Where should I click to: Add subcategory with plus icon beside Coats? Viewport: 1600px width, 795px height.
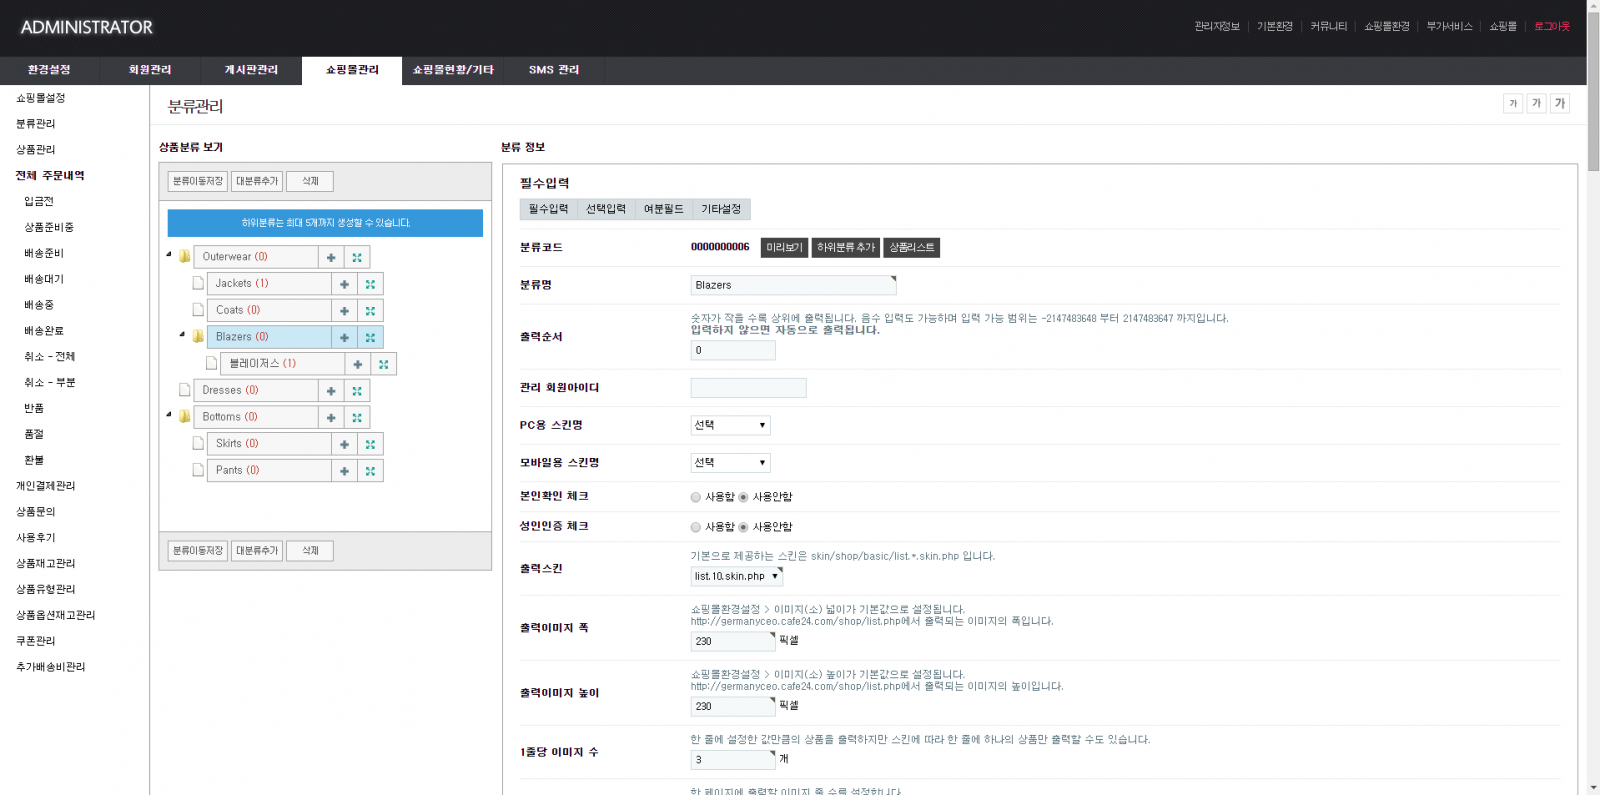click(x=344, y=311)
